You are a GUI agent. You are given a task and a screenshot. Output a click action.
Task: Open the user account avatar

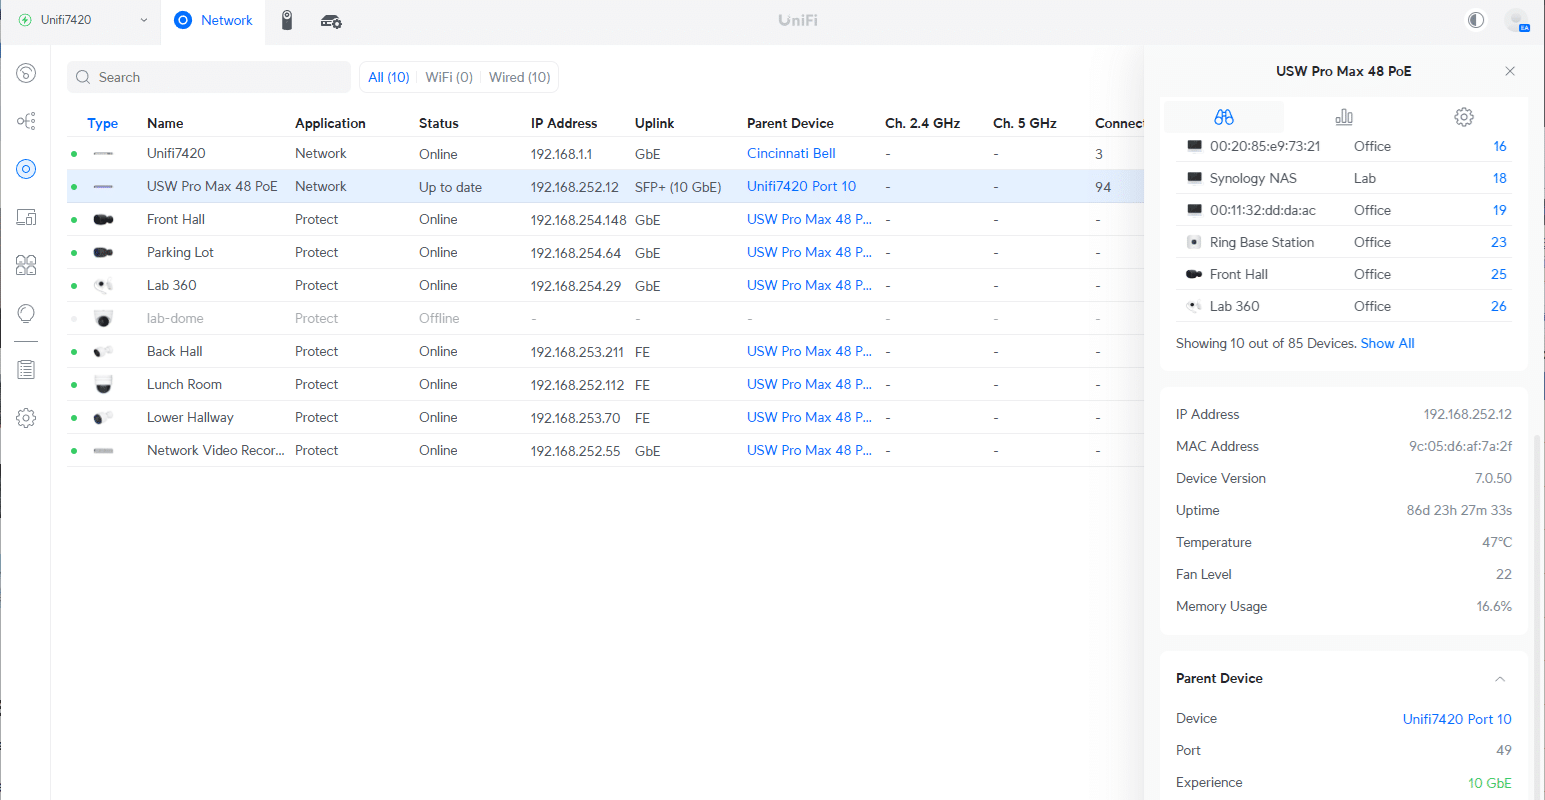[x=1517, y=20]
